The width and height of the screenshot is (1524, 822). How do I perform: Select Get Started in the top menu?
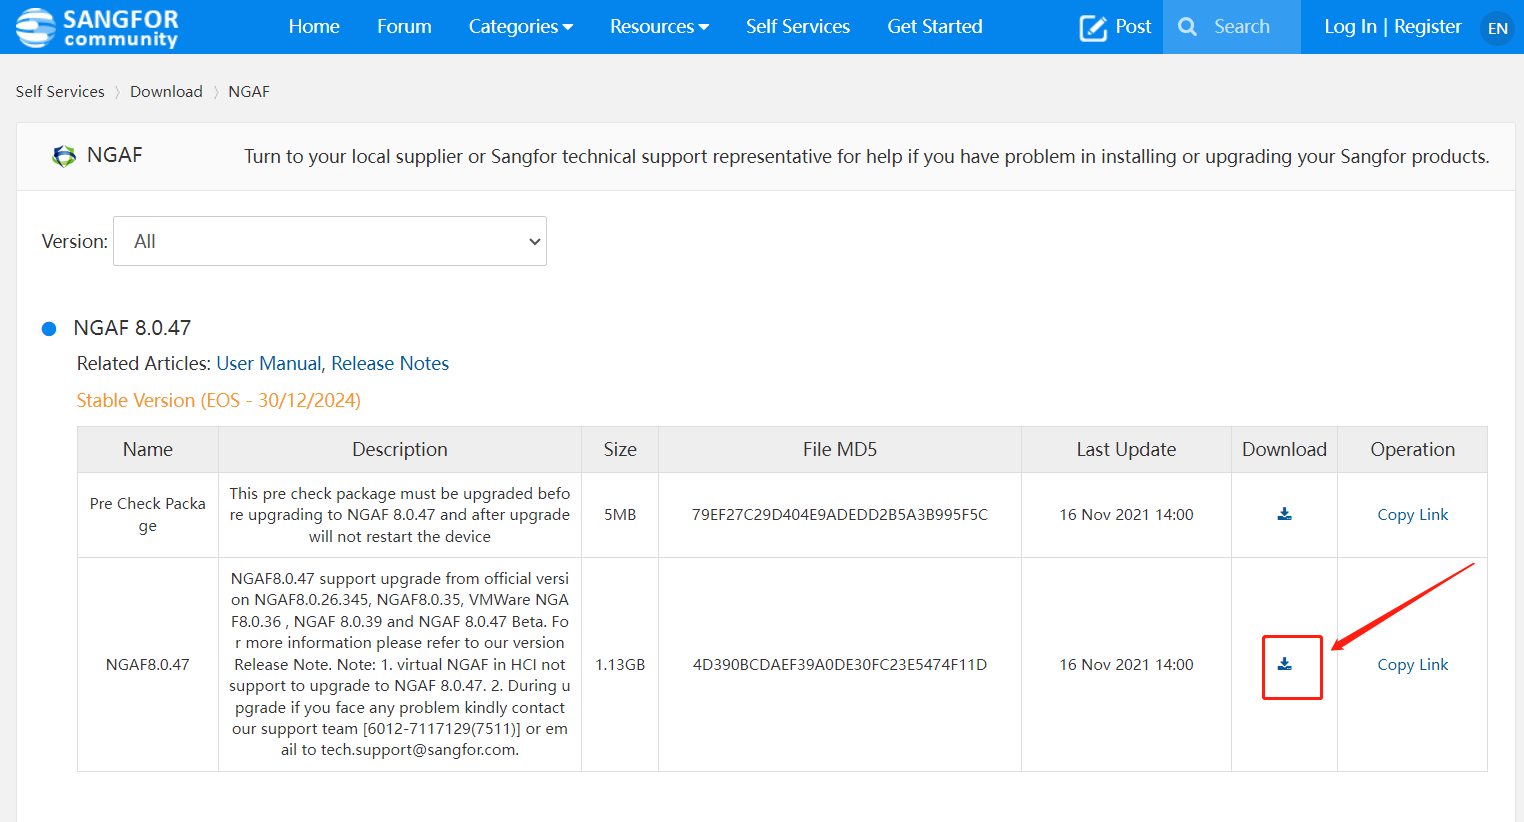coord(934,27)
